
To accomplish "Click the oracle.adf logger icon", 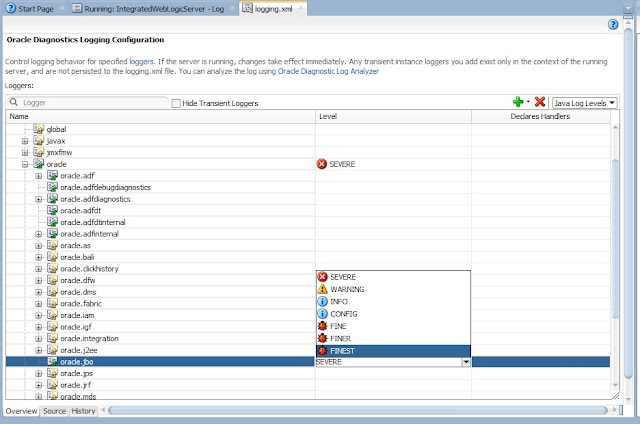I will 52,175.
